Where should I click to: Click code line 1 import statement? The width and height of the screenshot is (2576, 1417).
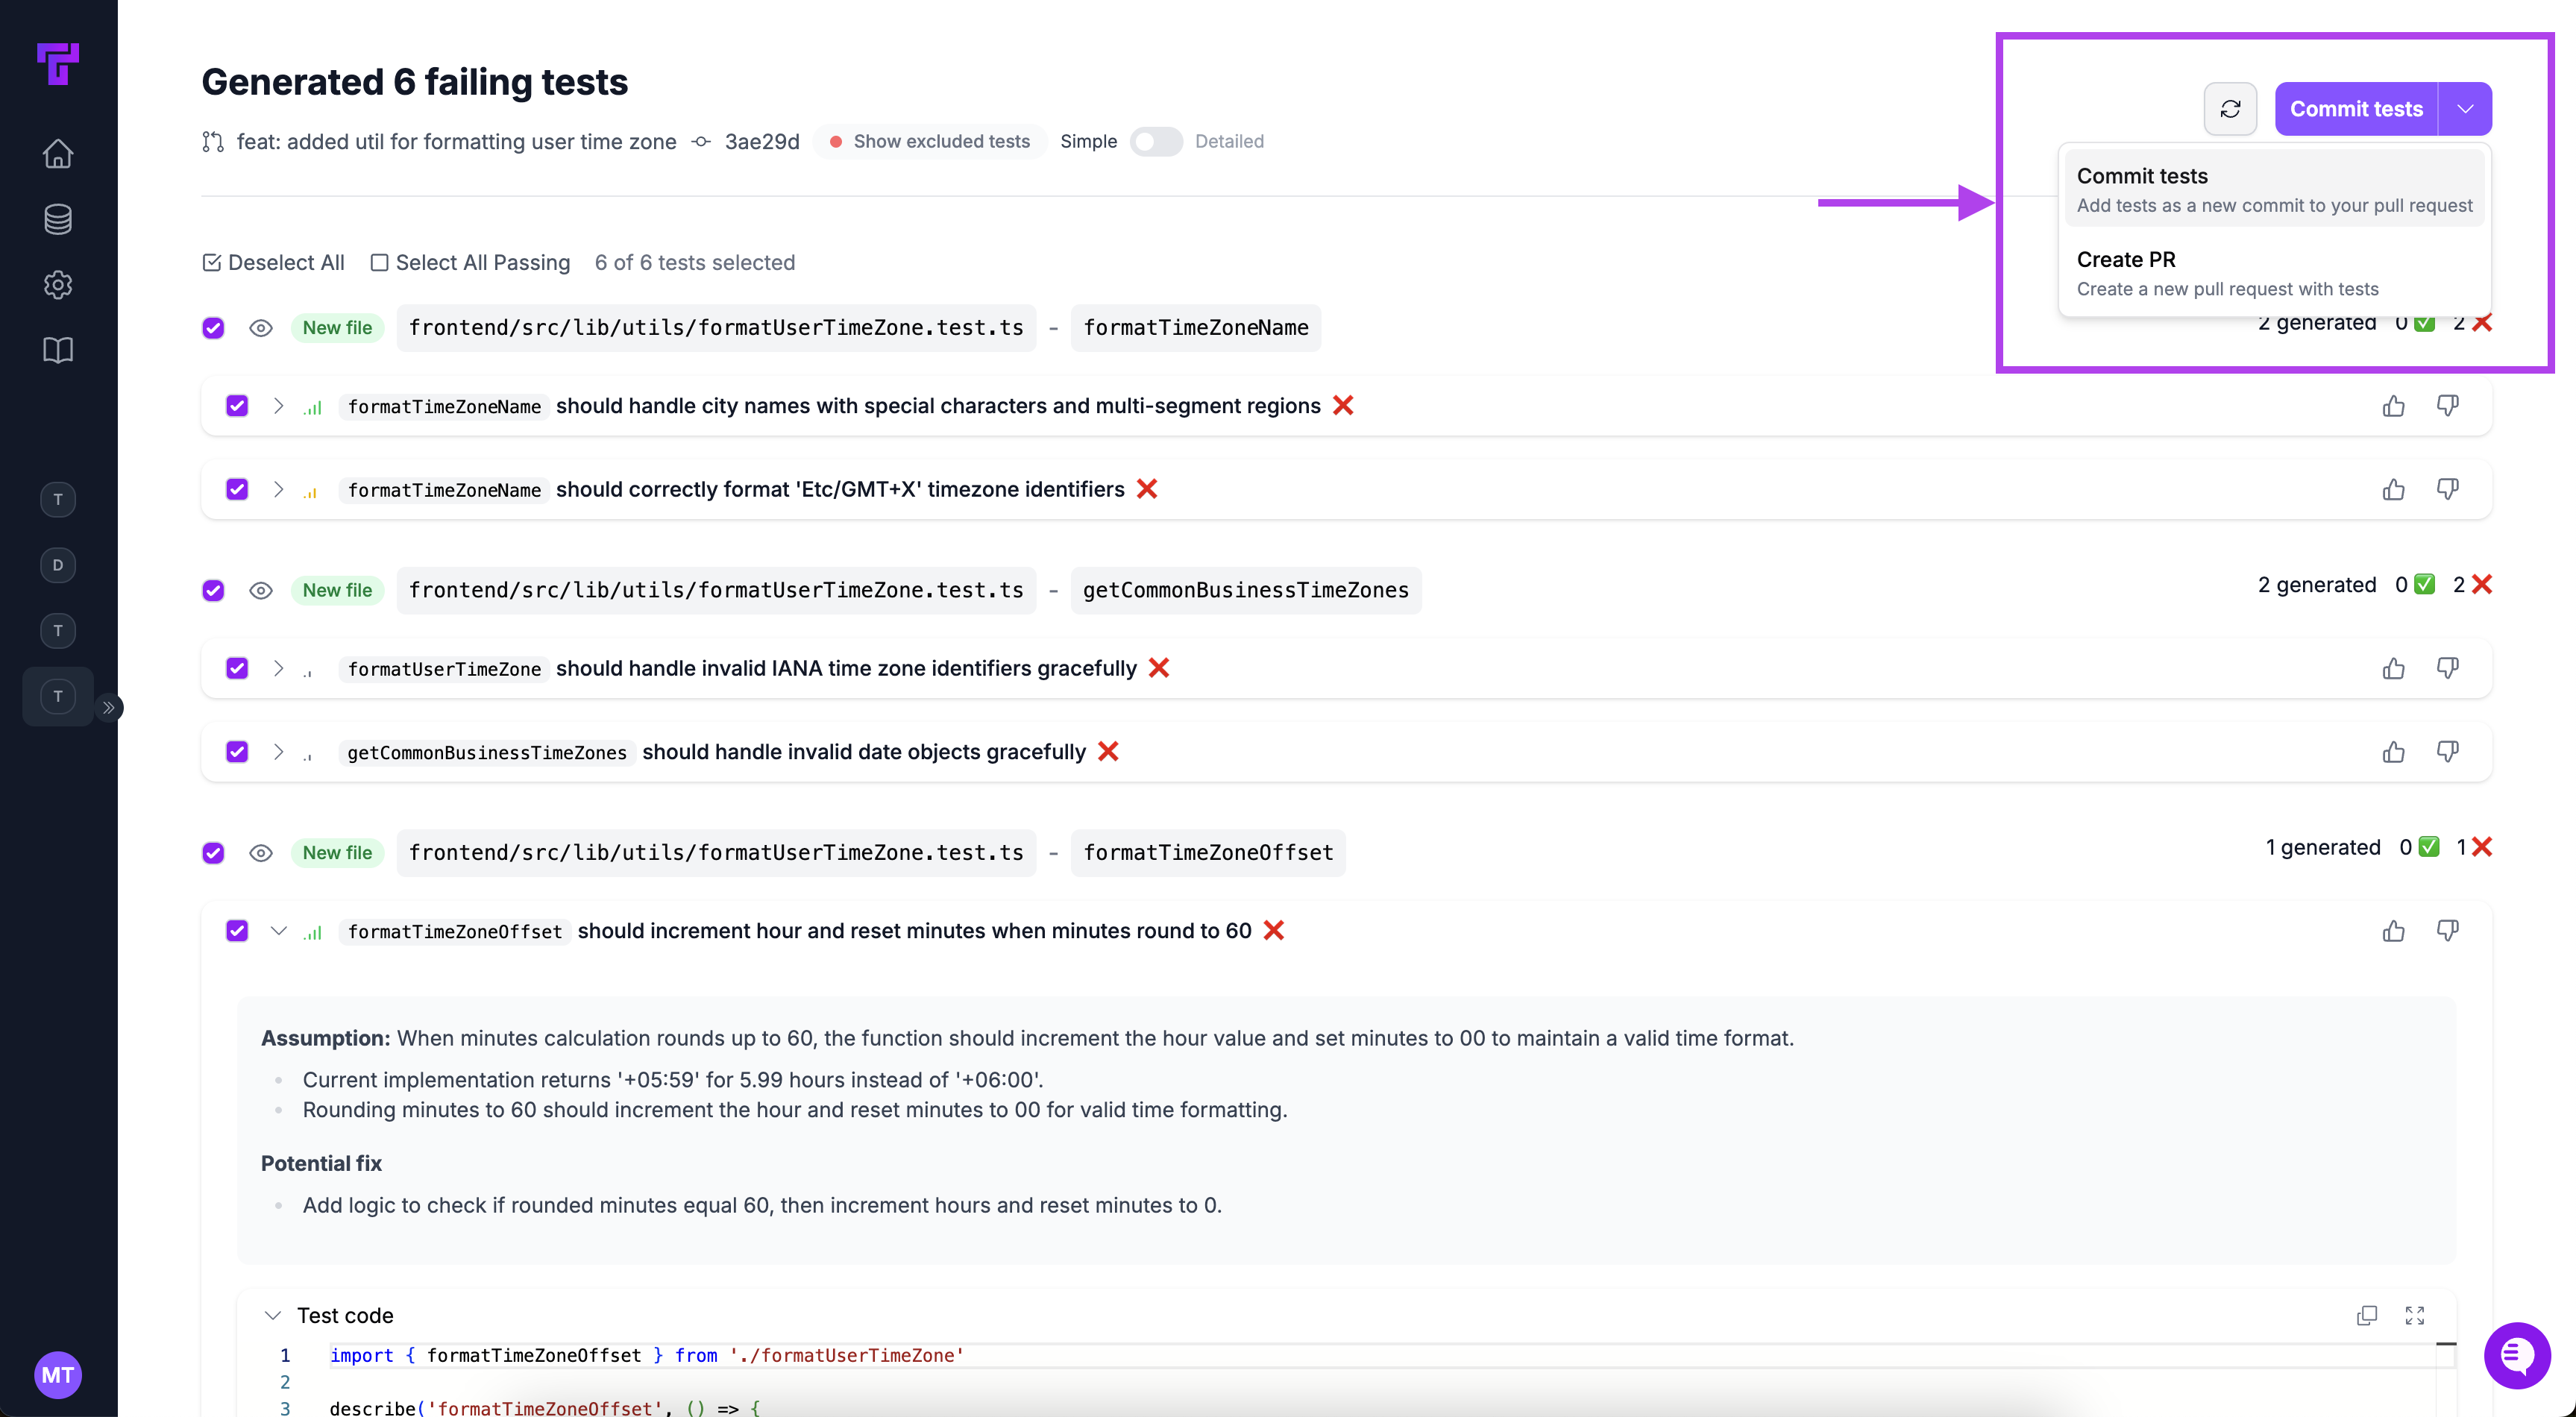pos(647,1355)
